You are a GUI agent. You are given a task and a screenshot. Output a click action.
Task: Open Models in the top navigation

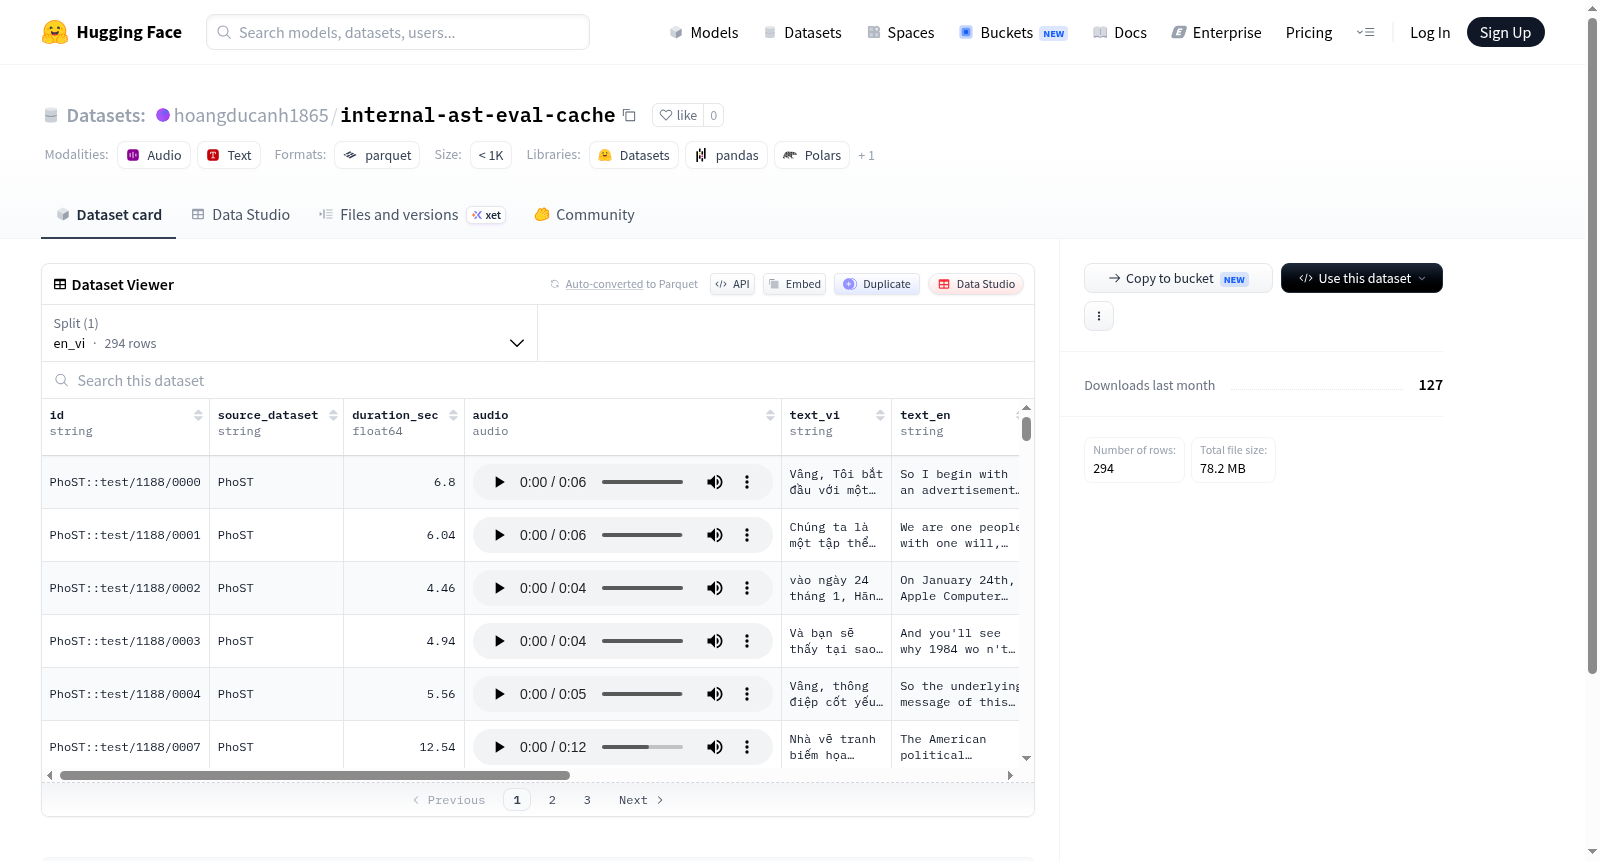point(704,32)
